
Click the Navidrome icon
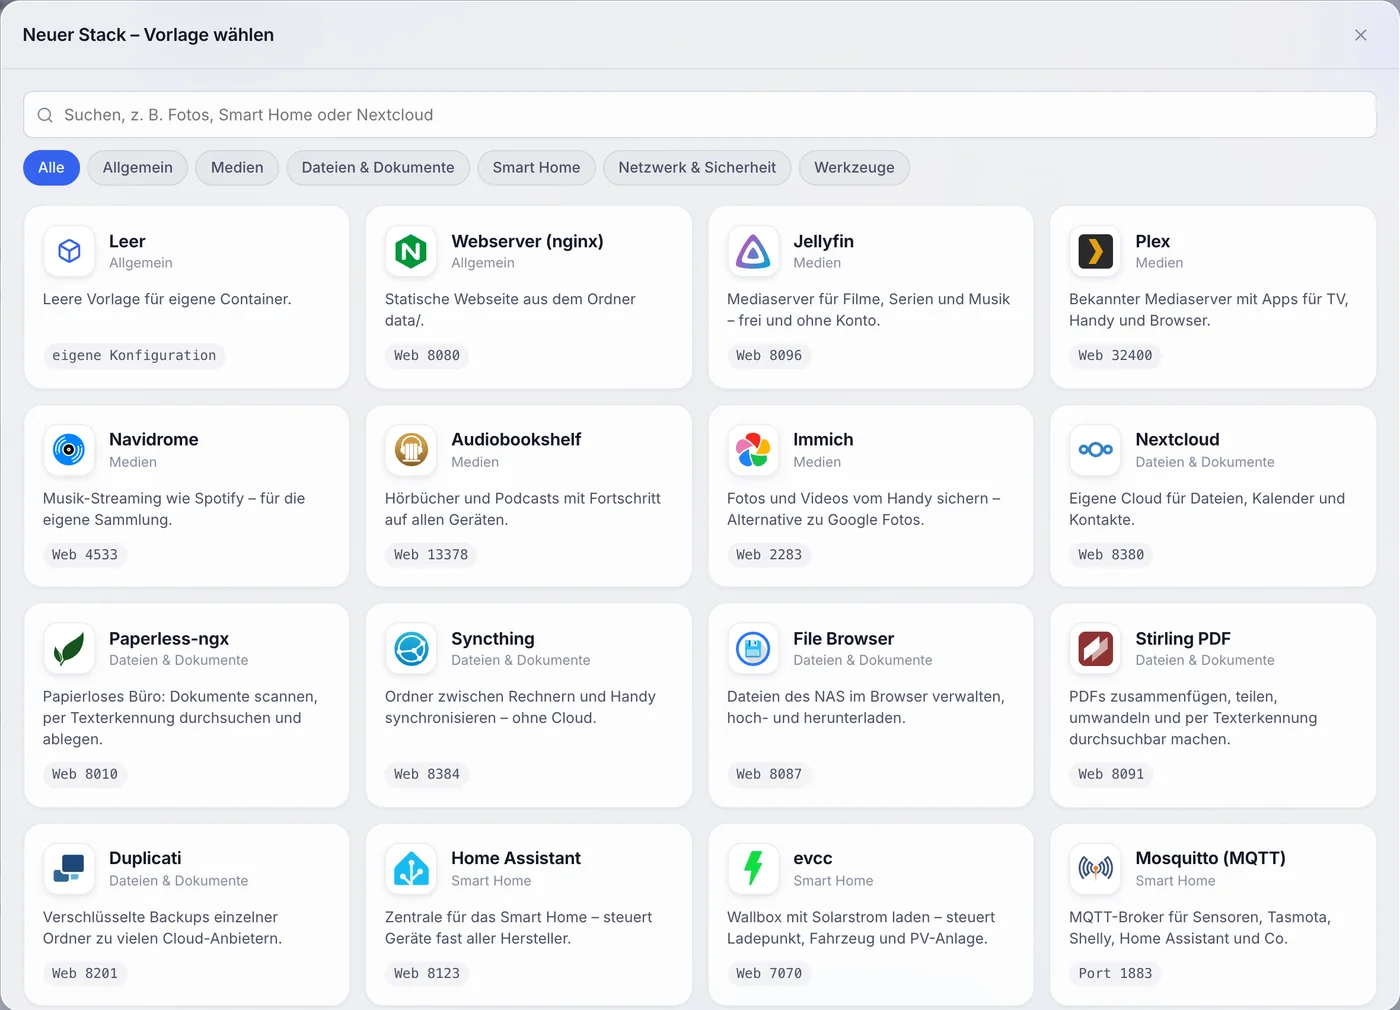pos(69,450)
